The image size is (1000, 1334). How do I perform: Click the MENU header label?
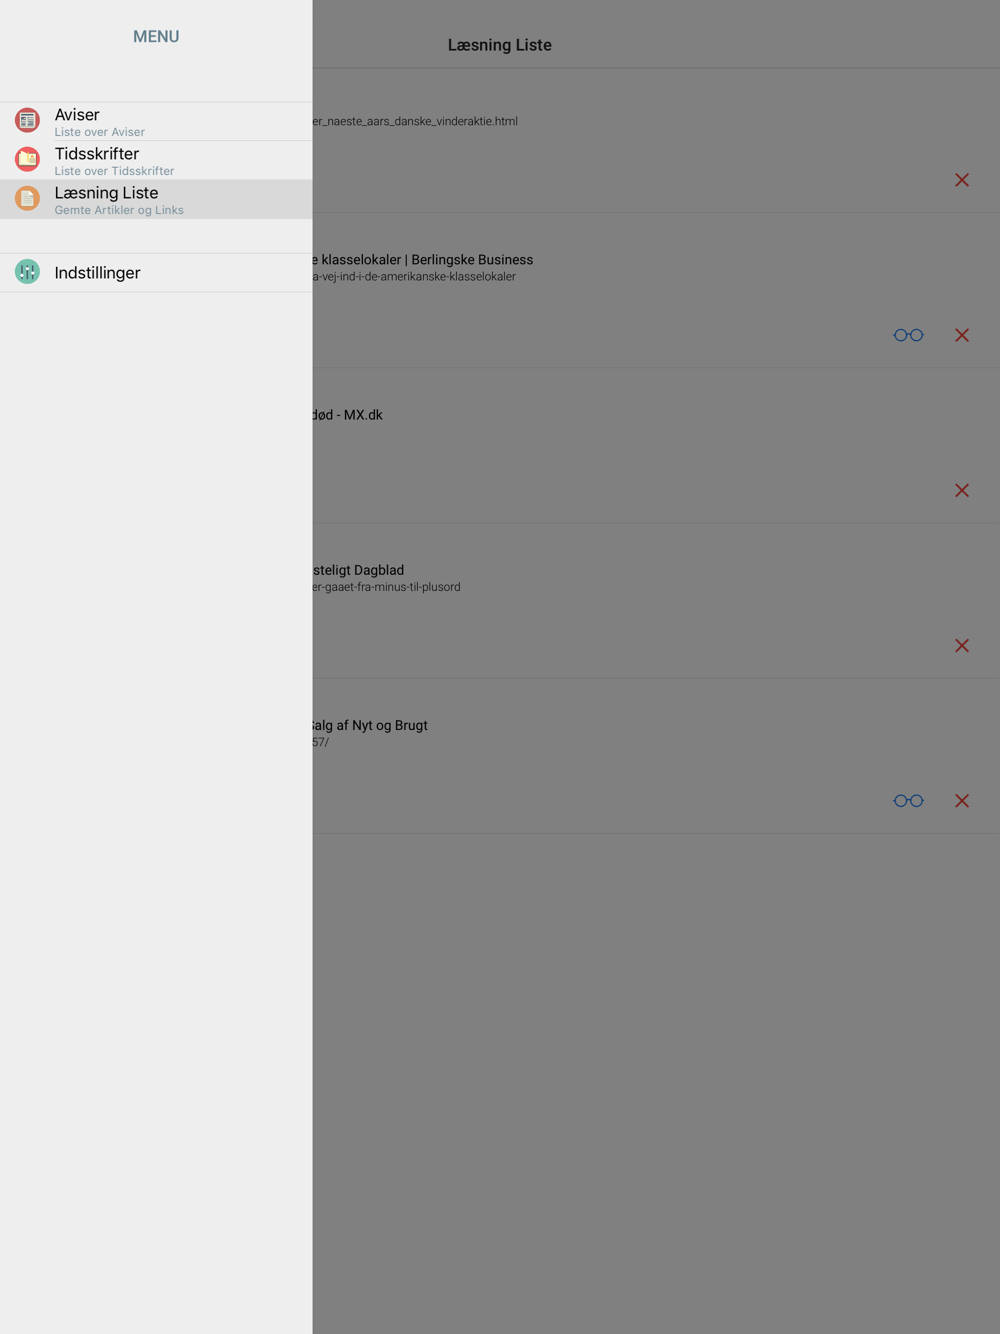point(156,36)
